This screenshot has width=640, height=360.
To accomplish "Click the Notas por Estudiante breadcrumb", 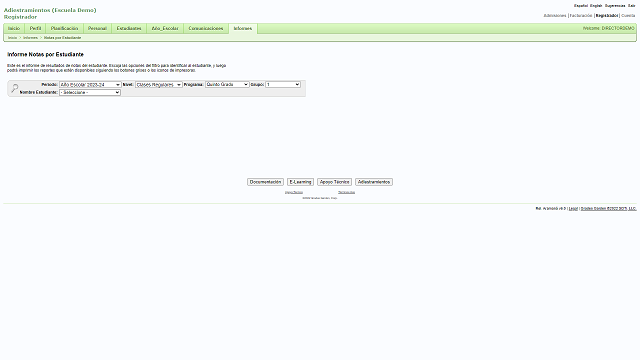I will [62, 38].
